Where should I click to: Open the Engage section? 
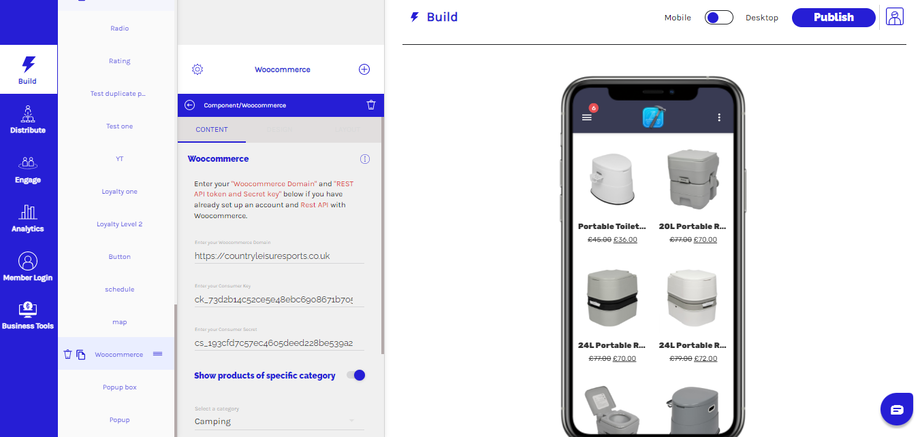point(28,169)
